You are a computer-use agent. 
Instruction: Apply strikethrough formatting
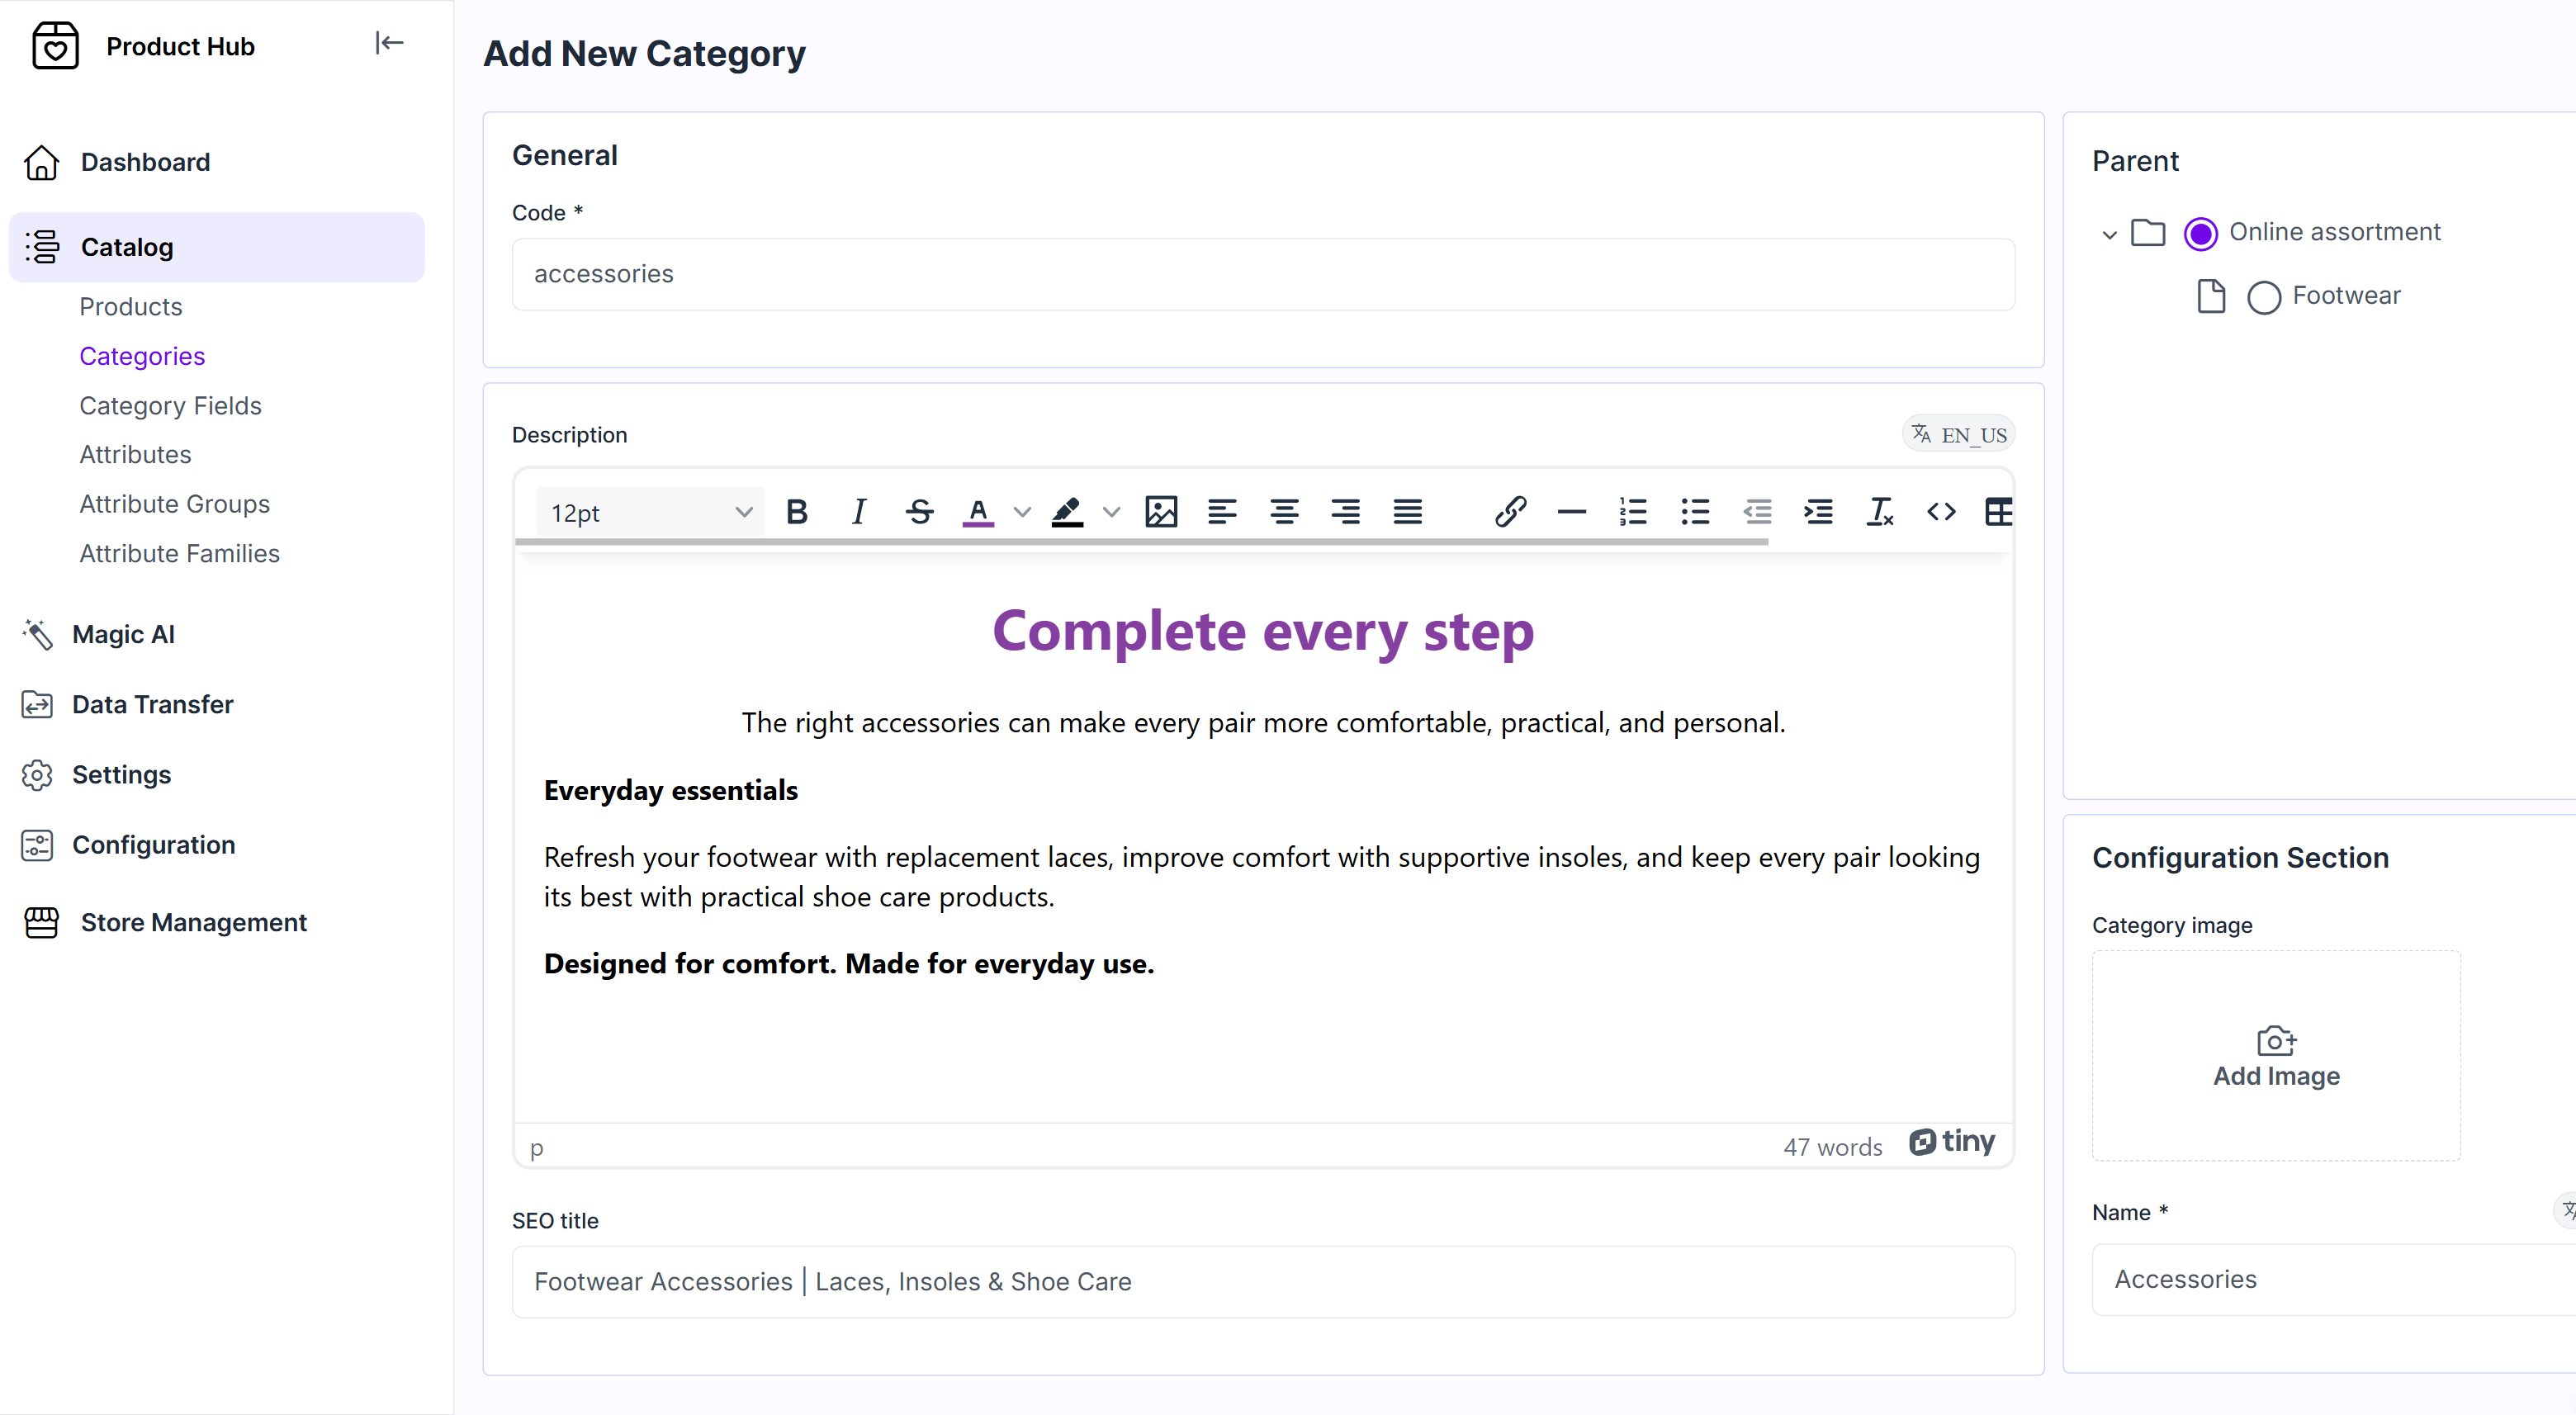coord(919,512)
